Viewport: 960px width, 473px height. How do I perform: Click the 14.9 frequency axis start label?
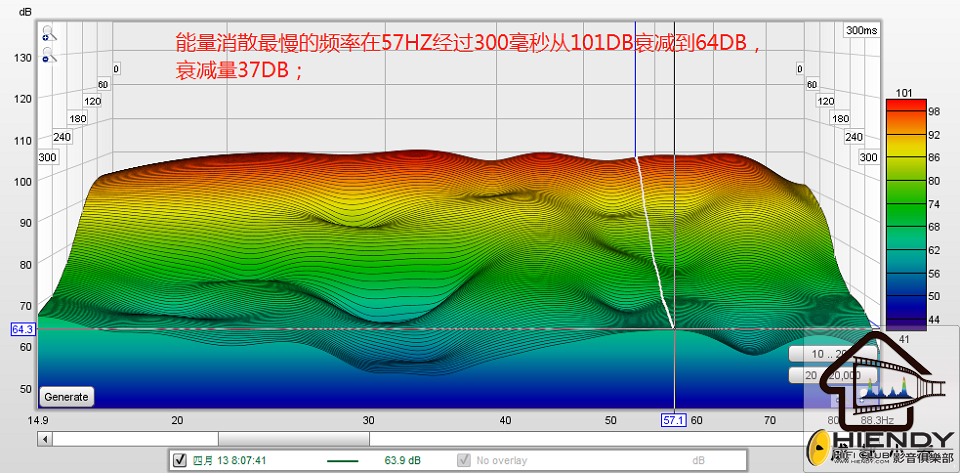(38, 420)
